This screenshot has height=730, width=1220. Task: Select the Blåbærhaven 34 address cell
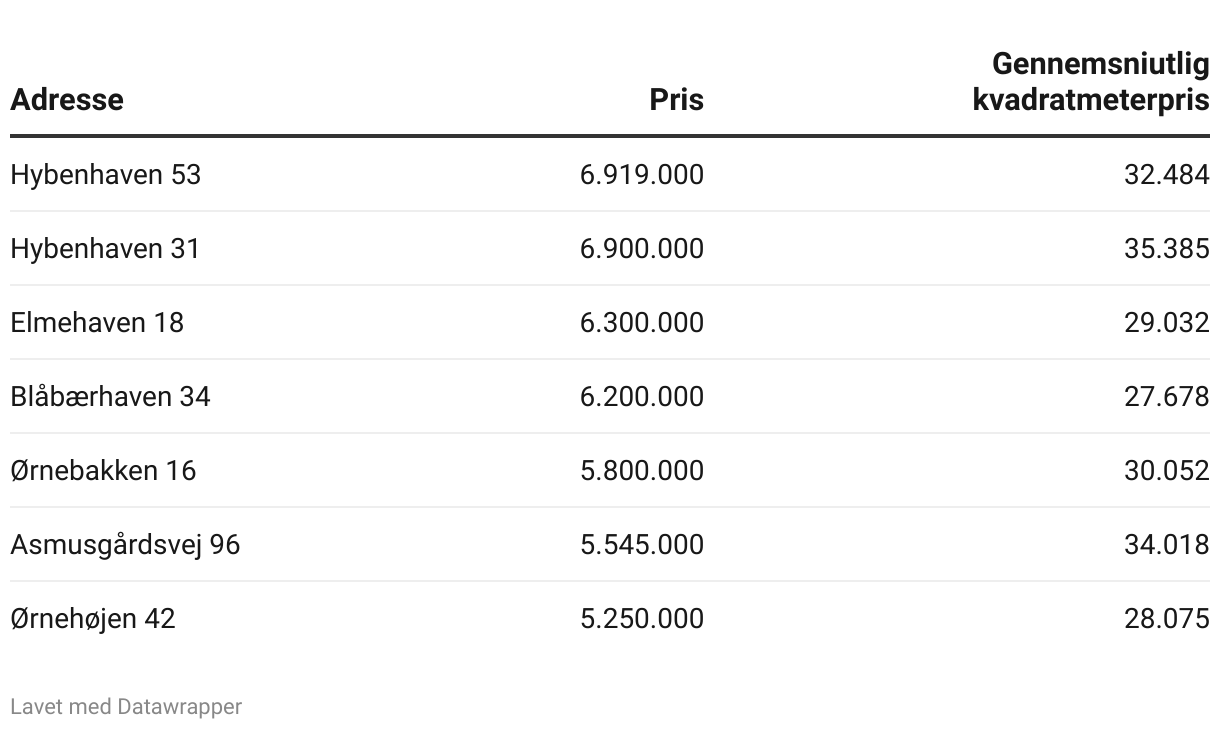coord(110,397)
